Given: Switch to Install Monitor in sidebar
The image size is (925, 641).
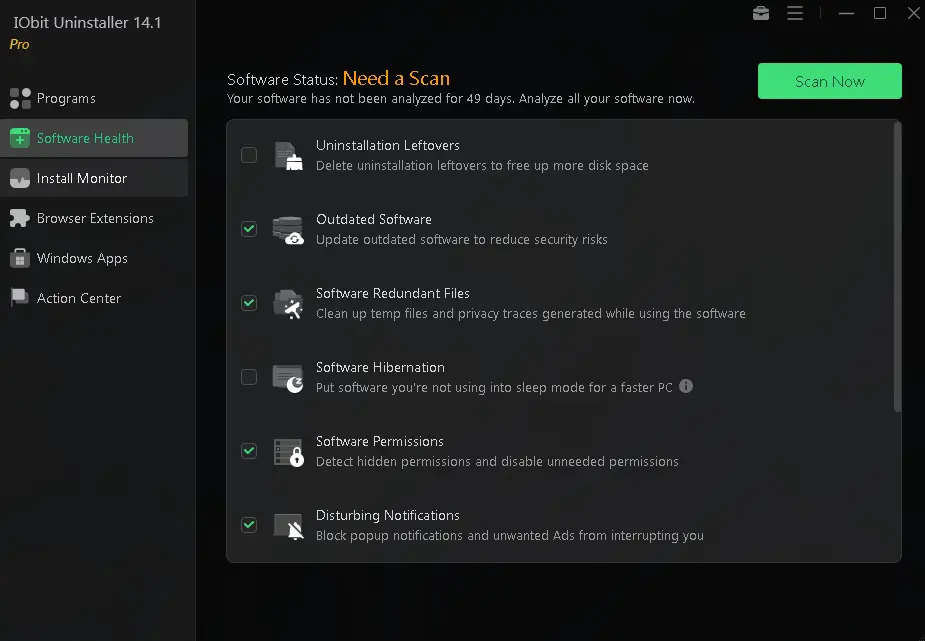Looking at the screenshot, I should [82, 178].
